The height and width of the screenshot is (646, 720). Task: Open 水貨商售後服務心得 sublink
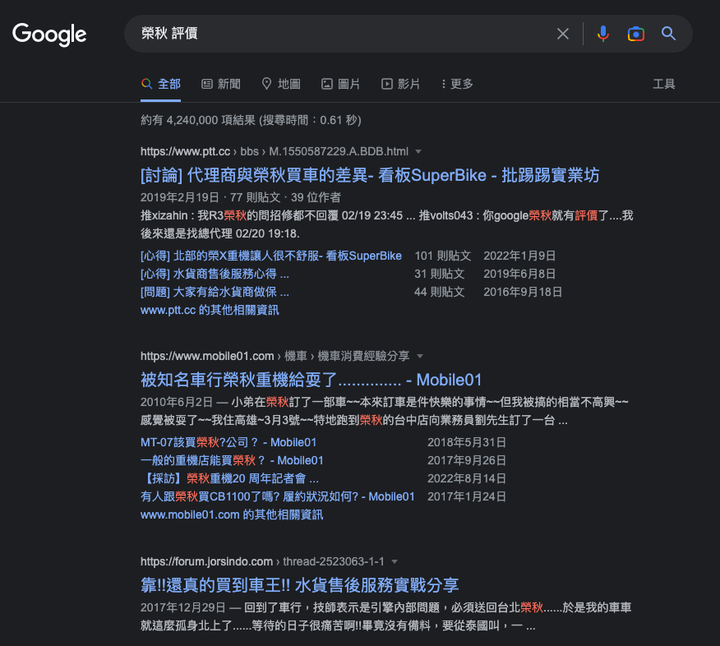214,274
